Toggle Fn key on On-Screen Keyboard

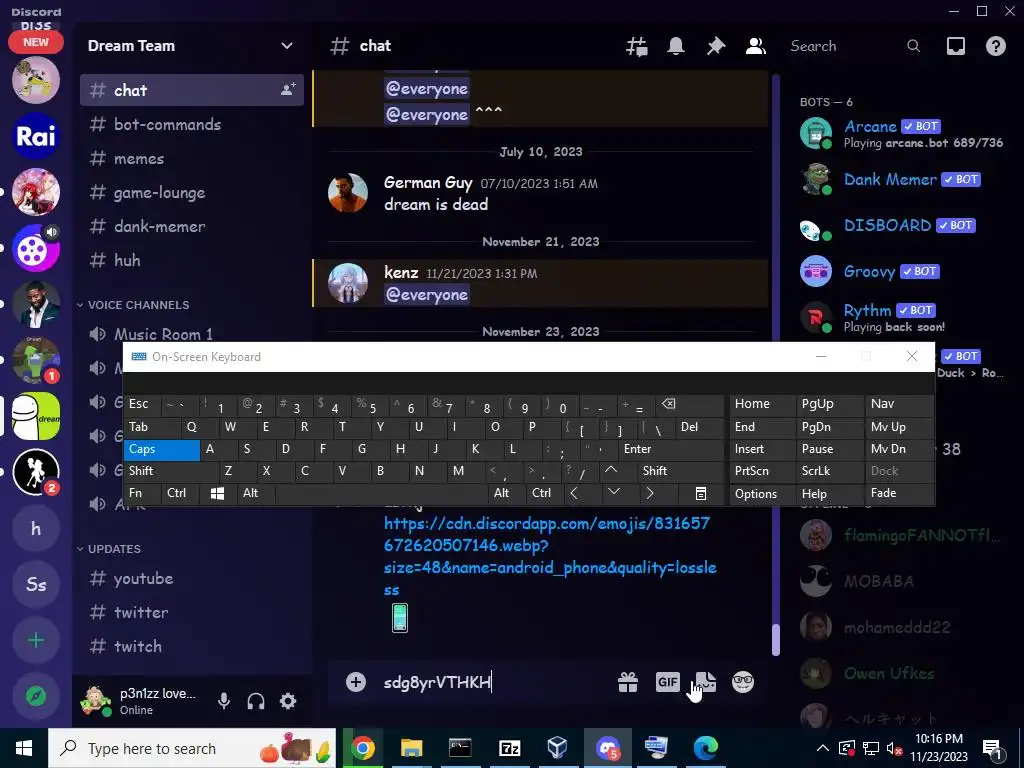[x=142, y=493]
